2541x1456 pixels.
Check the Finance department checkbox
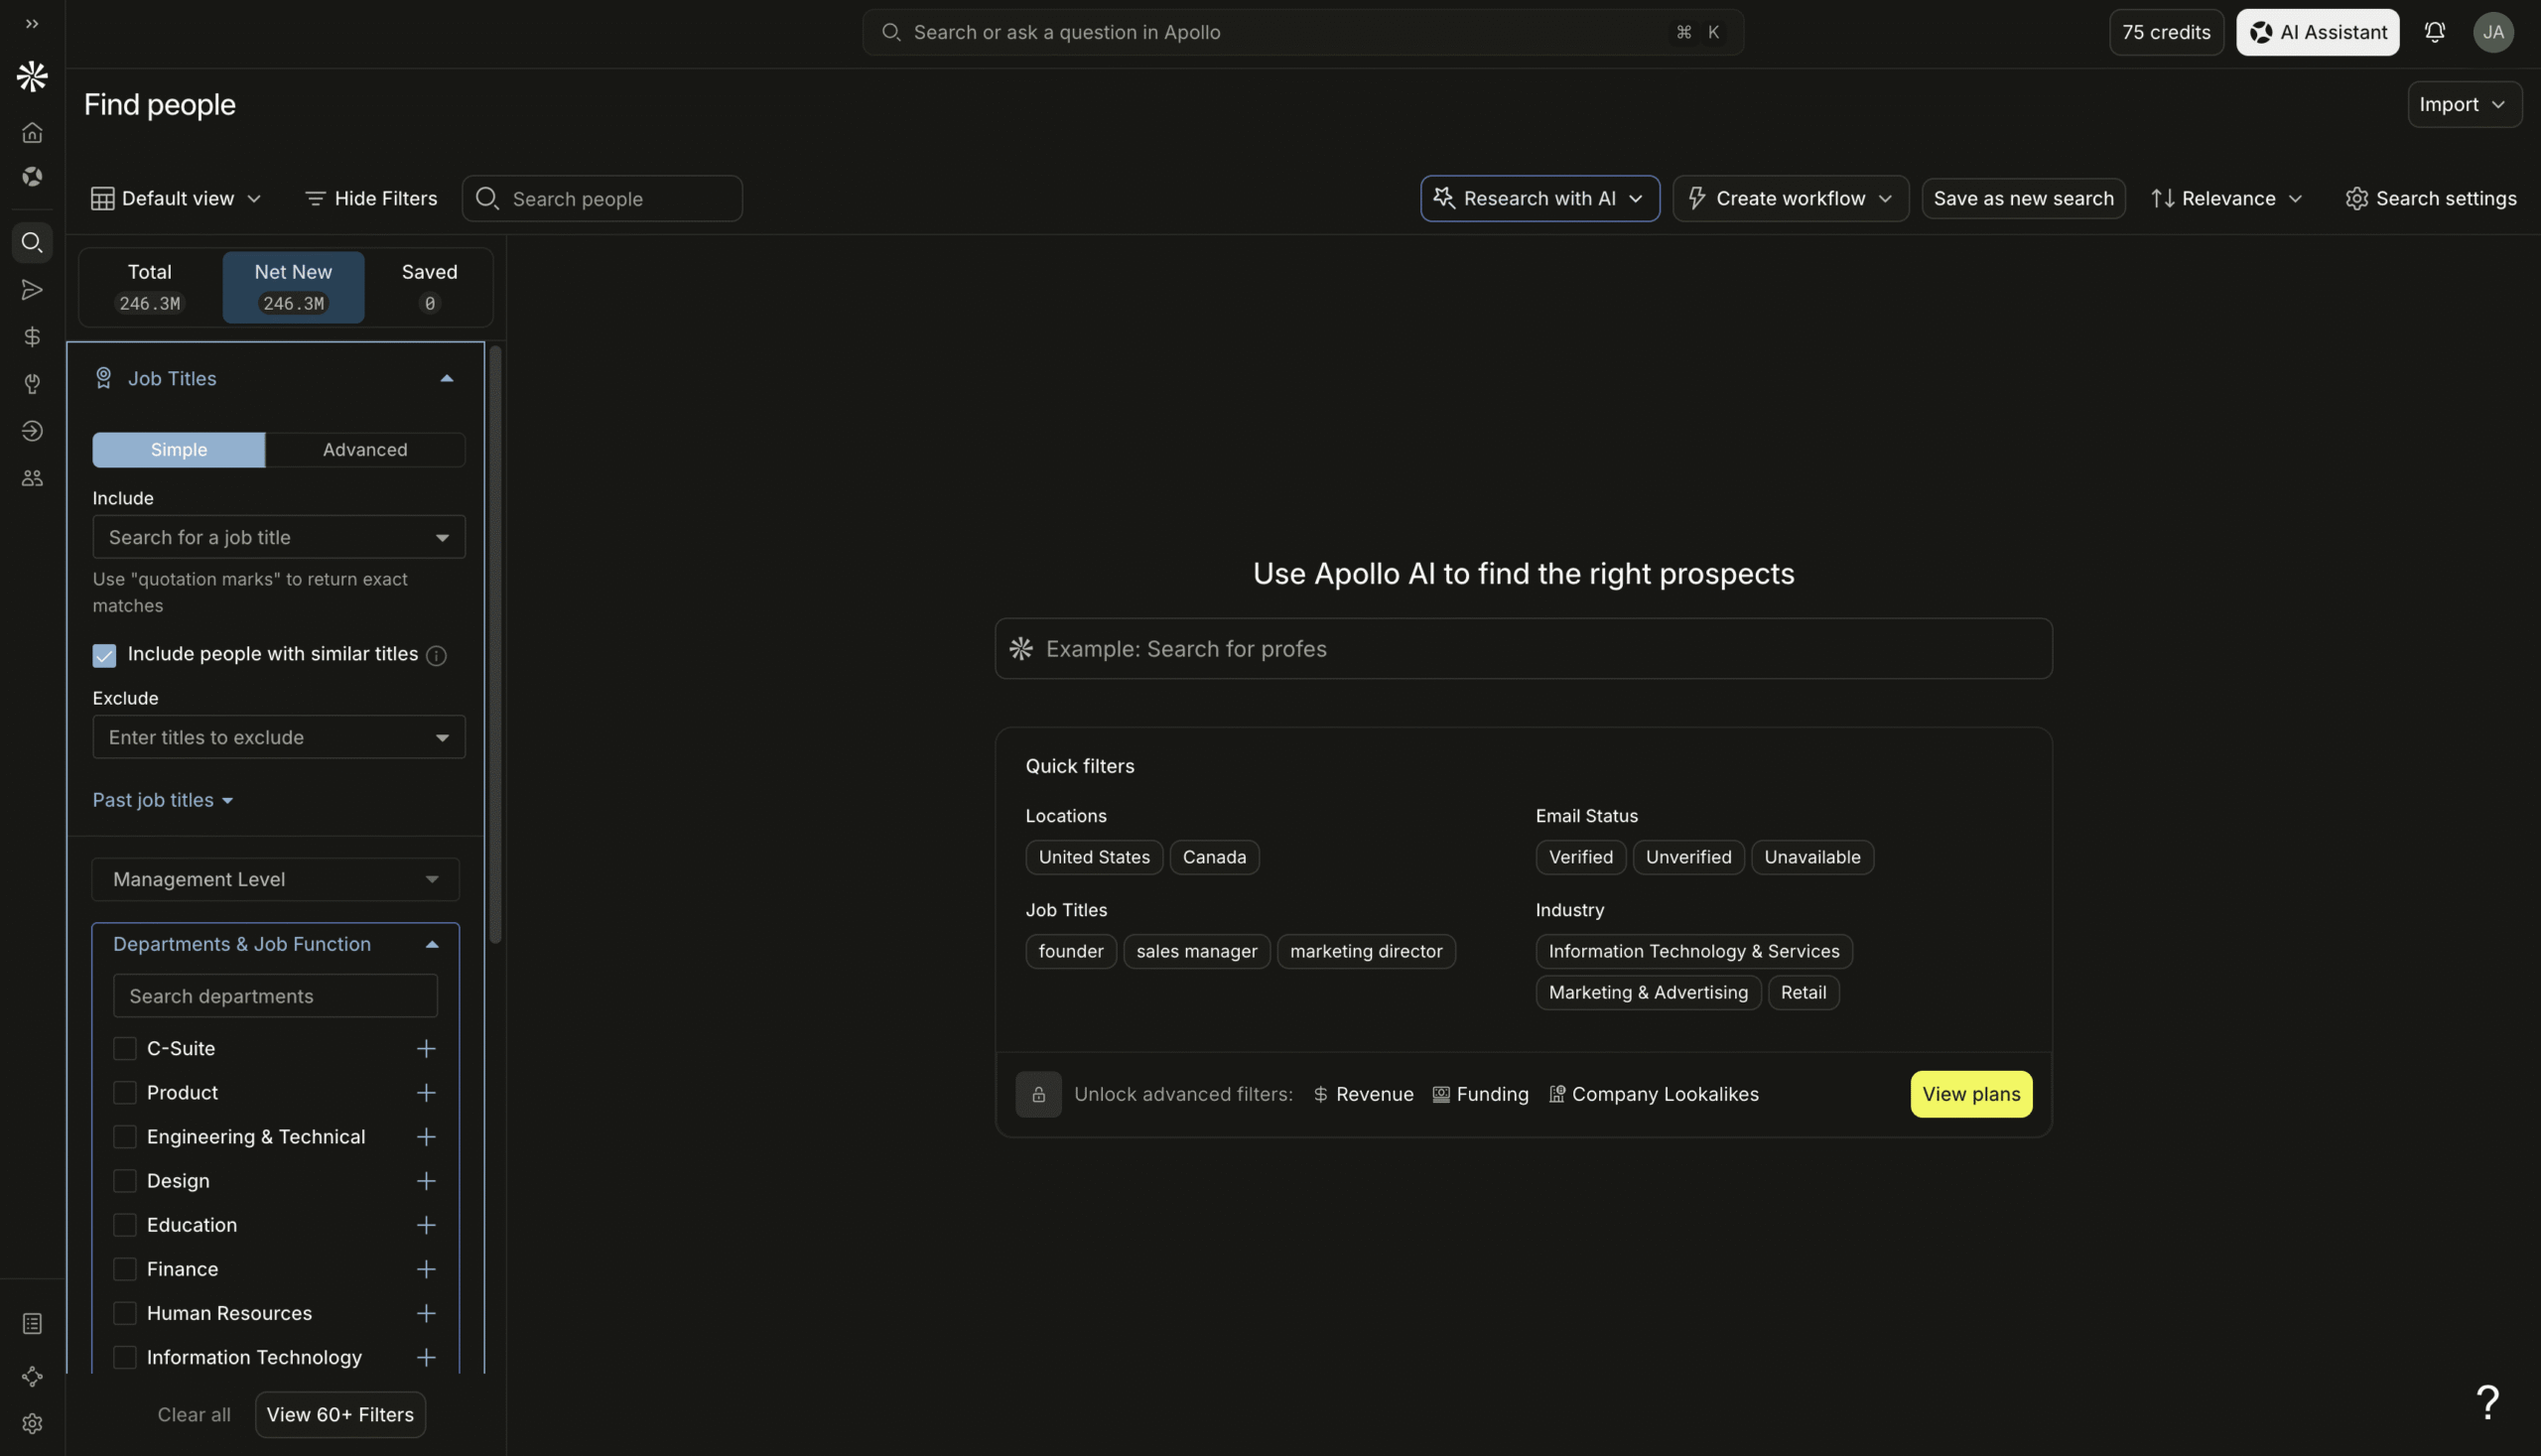pos(124,1269)
